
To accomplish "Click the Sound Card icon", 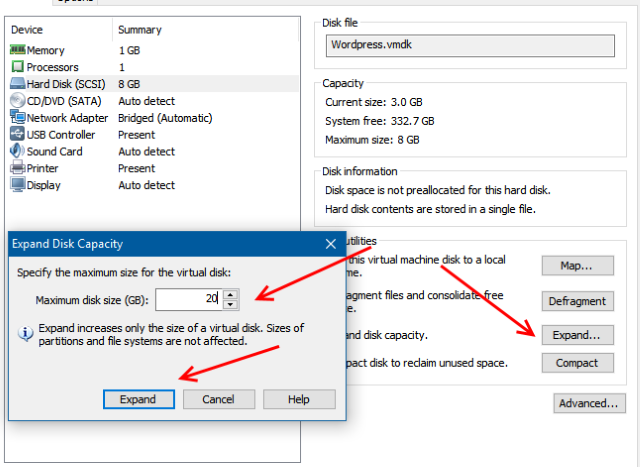I will coord(17,152).
